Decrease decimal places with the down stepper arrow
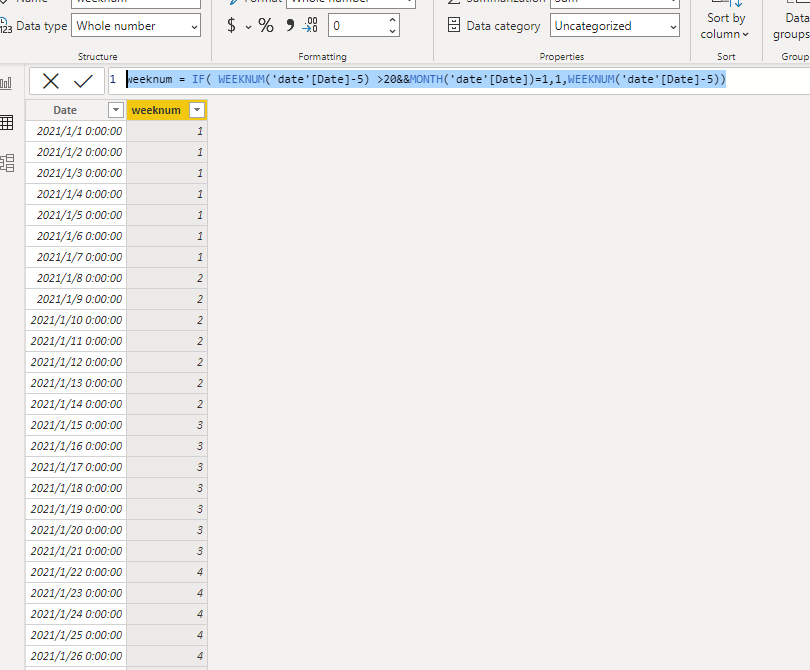Image resolution: width=810 pixels, height=670 pixels. (392, 31)
